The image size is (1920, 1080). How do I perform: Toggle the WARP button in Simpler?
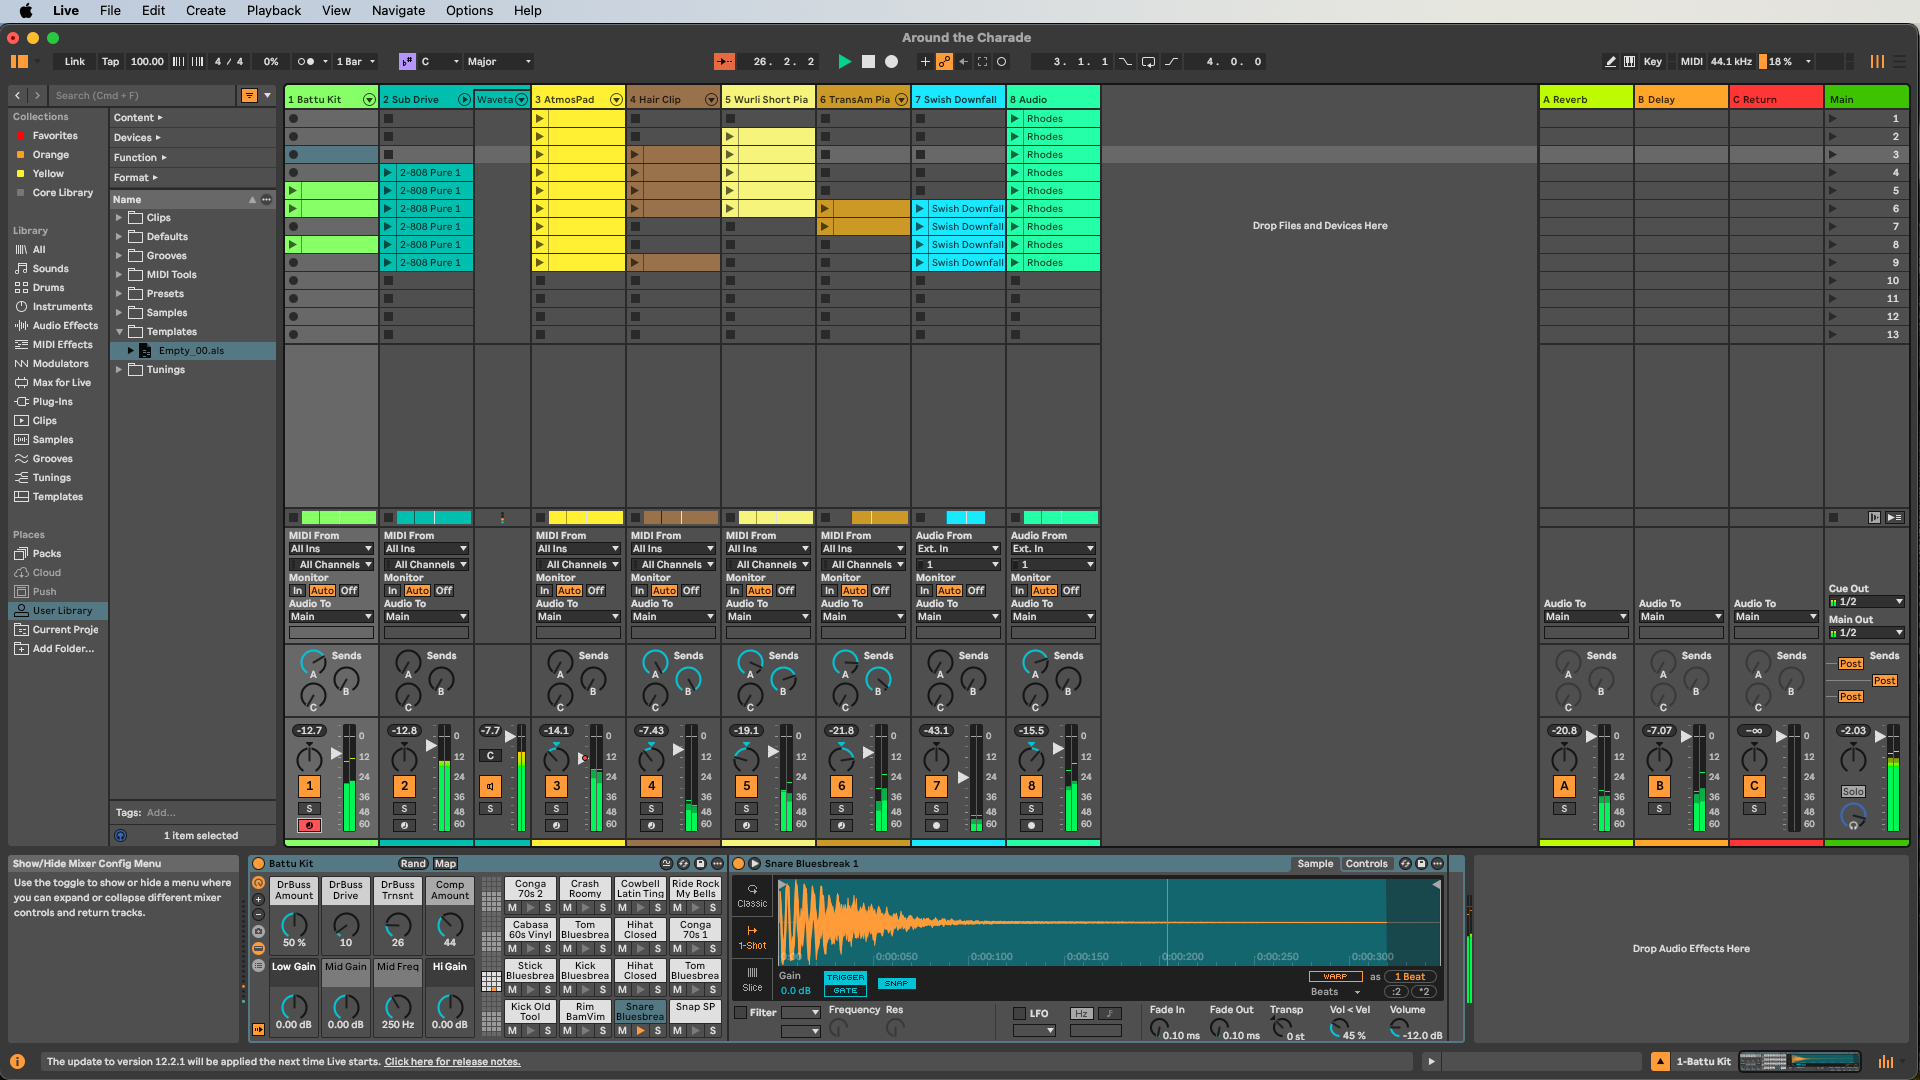click(x=1335, y=977)
